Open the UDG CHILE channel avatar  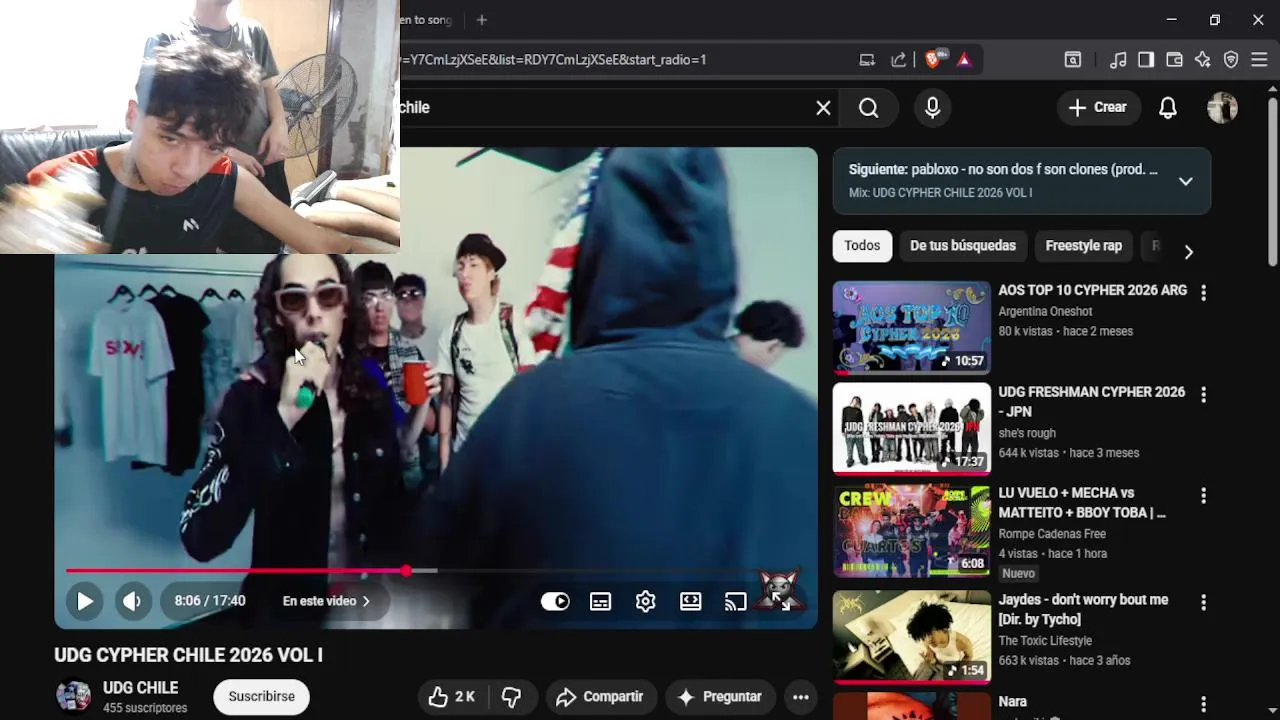pos(73,696)
